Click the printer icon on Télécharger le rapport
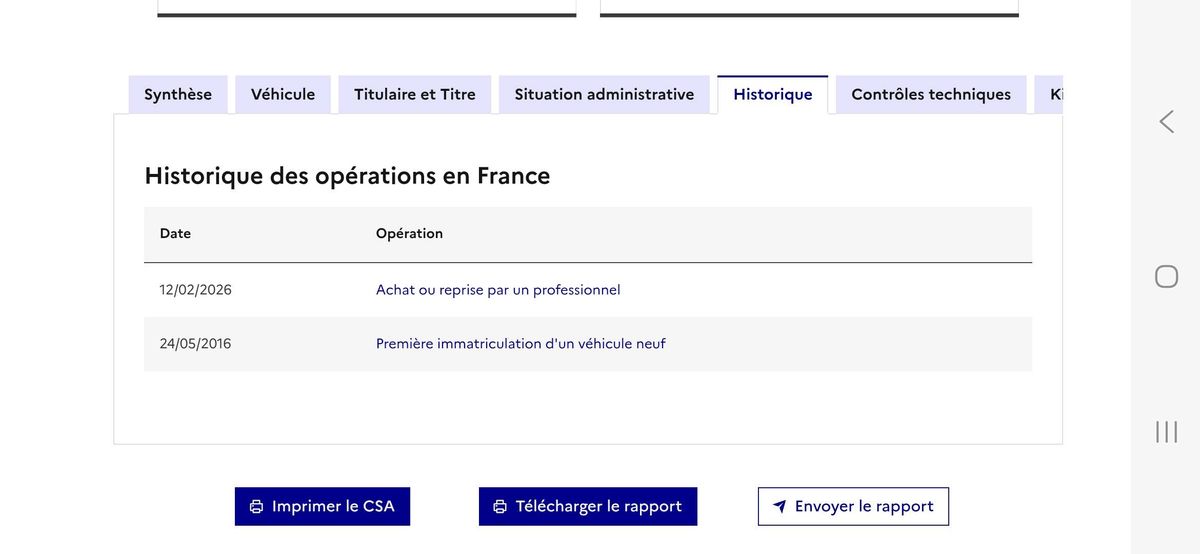1200x554 pixels. (x=500, y=507)
